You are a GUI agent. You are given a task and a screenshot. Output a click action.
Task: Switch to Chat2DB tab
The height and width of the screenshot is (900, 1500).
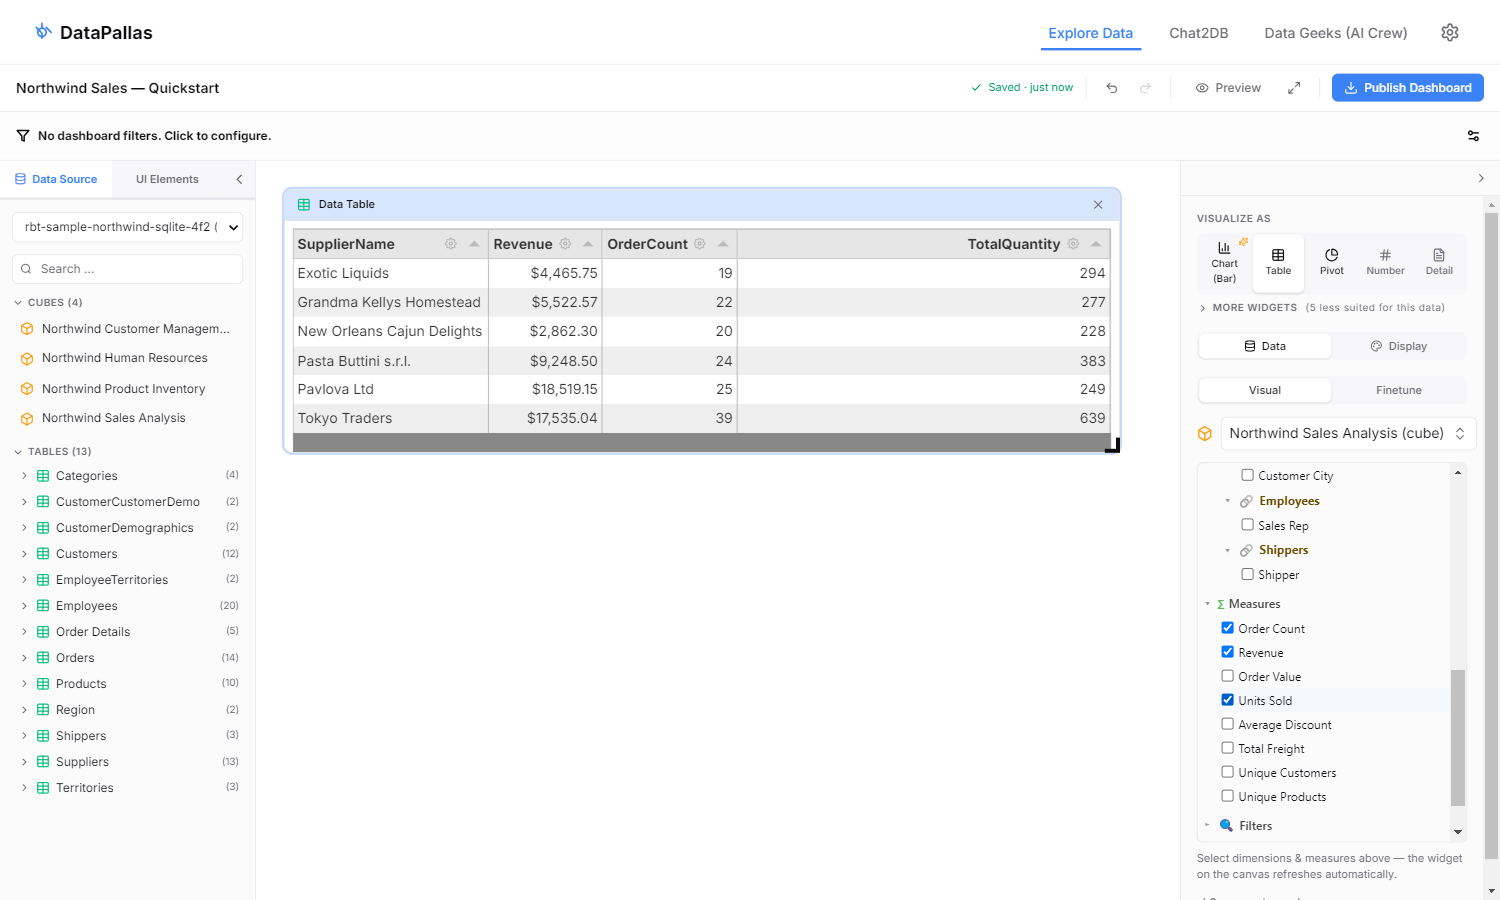[1199, 33]
